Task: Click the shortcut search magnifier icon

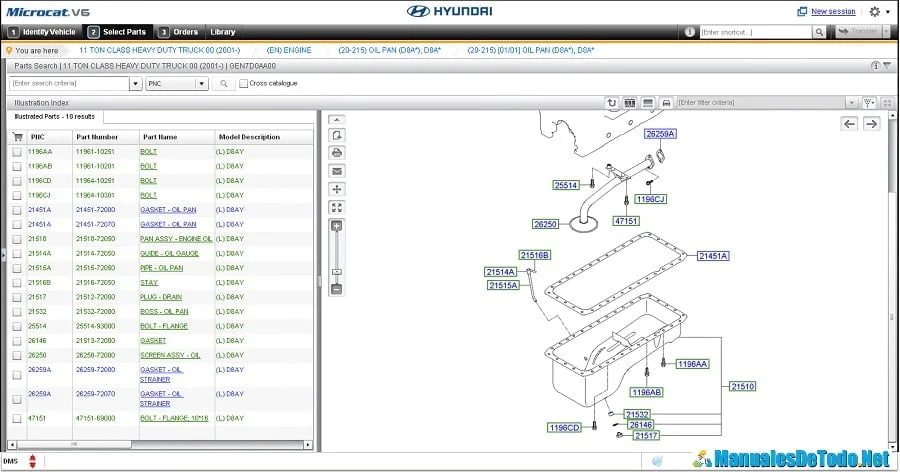Action: (819, 32)
